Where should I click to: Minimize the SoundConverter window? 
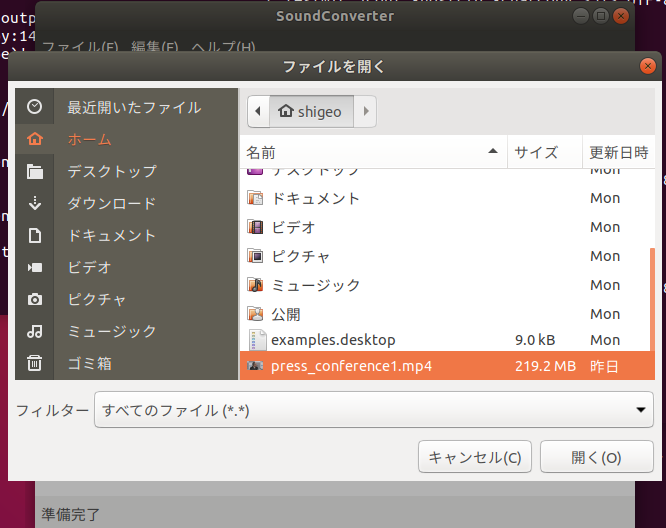tap(581, 17)
